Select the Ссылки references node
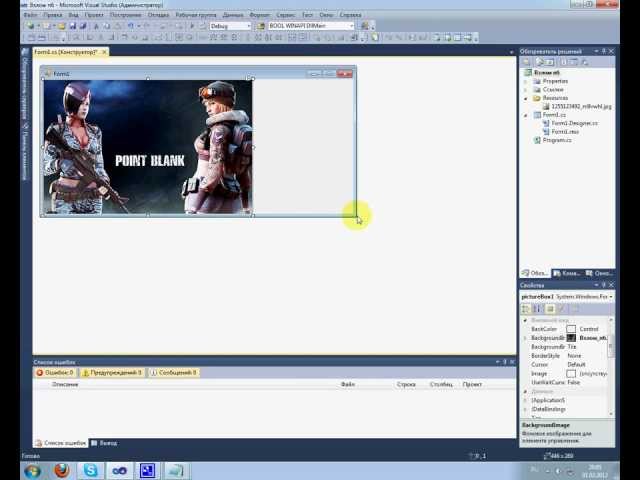640x480 pixels. click(553, 89)
